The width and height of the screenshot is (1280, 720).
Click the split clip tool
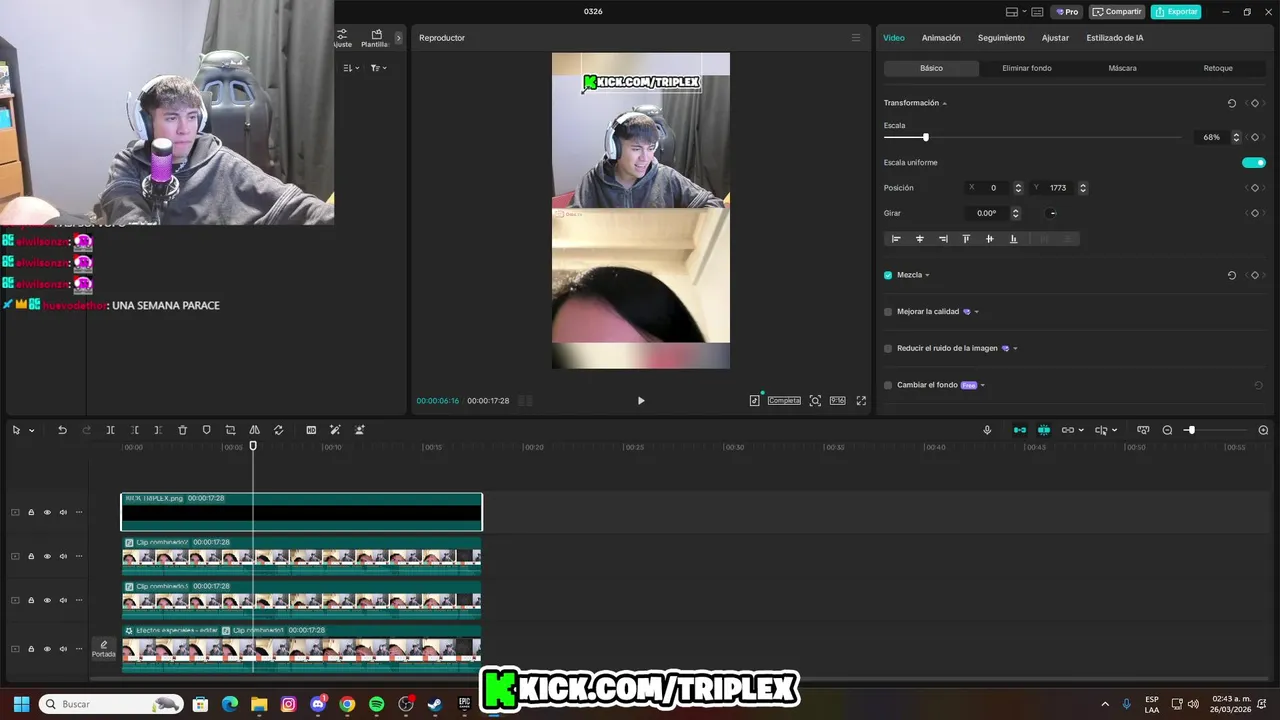click(110, 430)
